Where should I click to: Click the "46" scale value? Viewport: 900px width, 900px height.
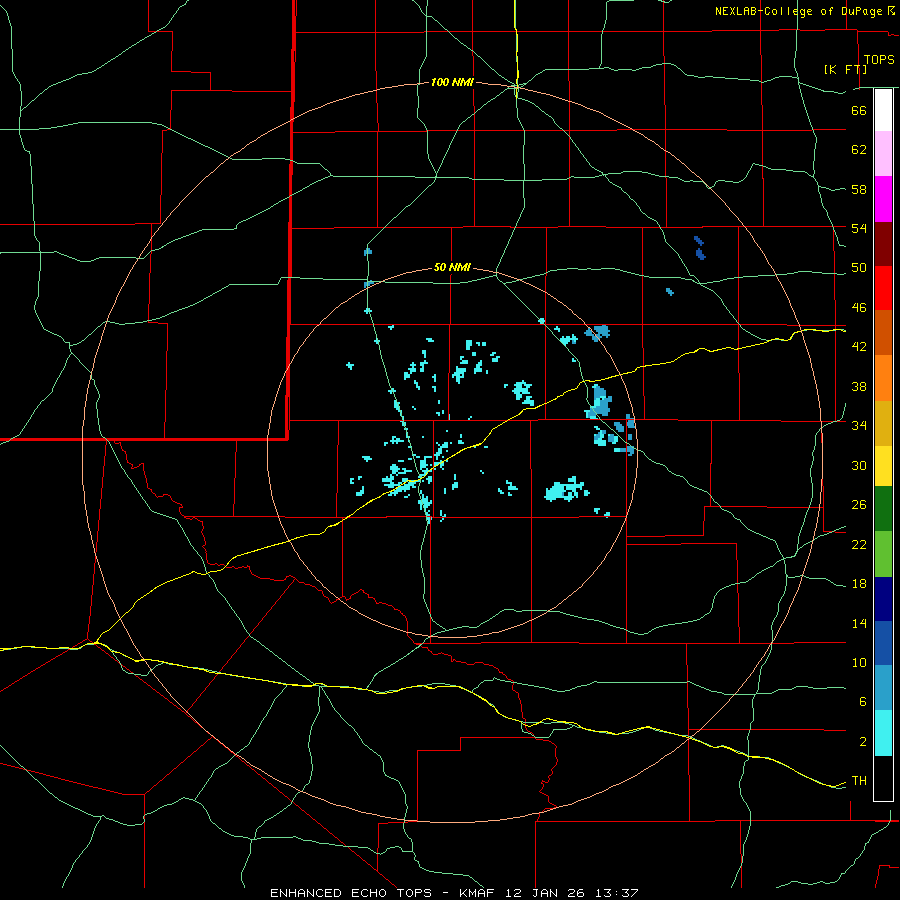pyautogui.click(x=859, y=308)
